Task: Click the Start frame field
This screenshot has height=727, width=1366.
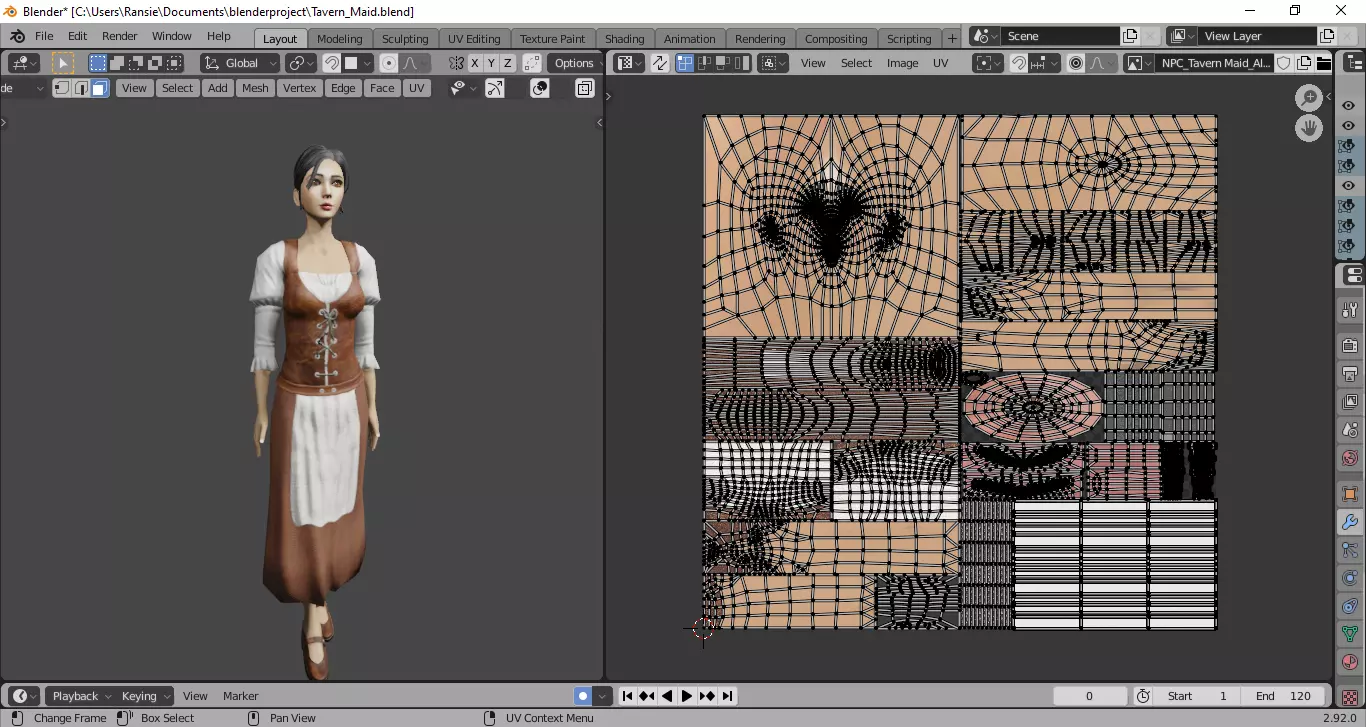Action: tap(1197, 696)
